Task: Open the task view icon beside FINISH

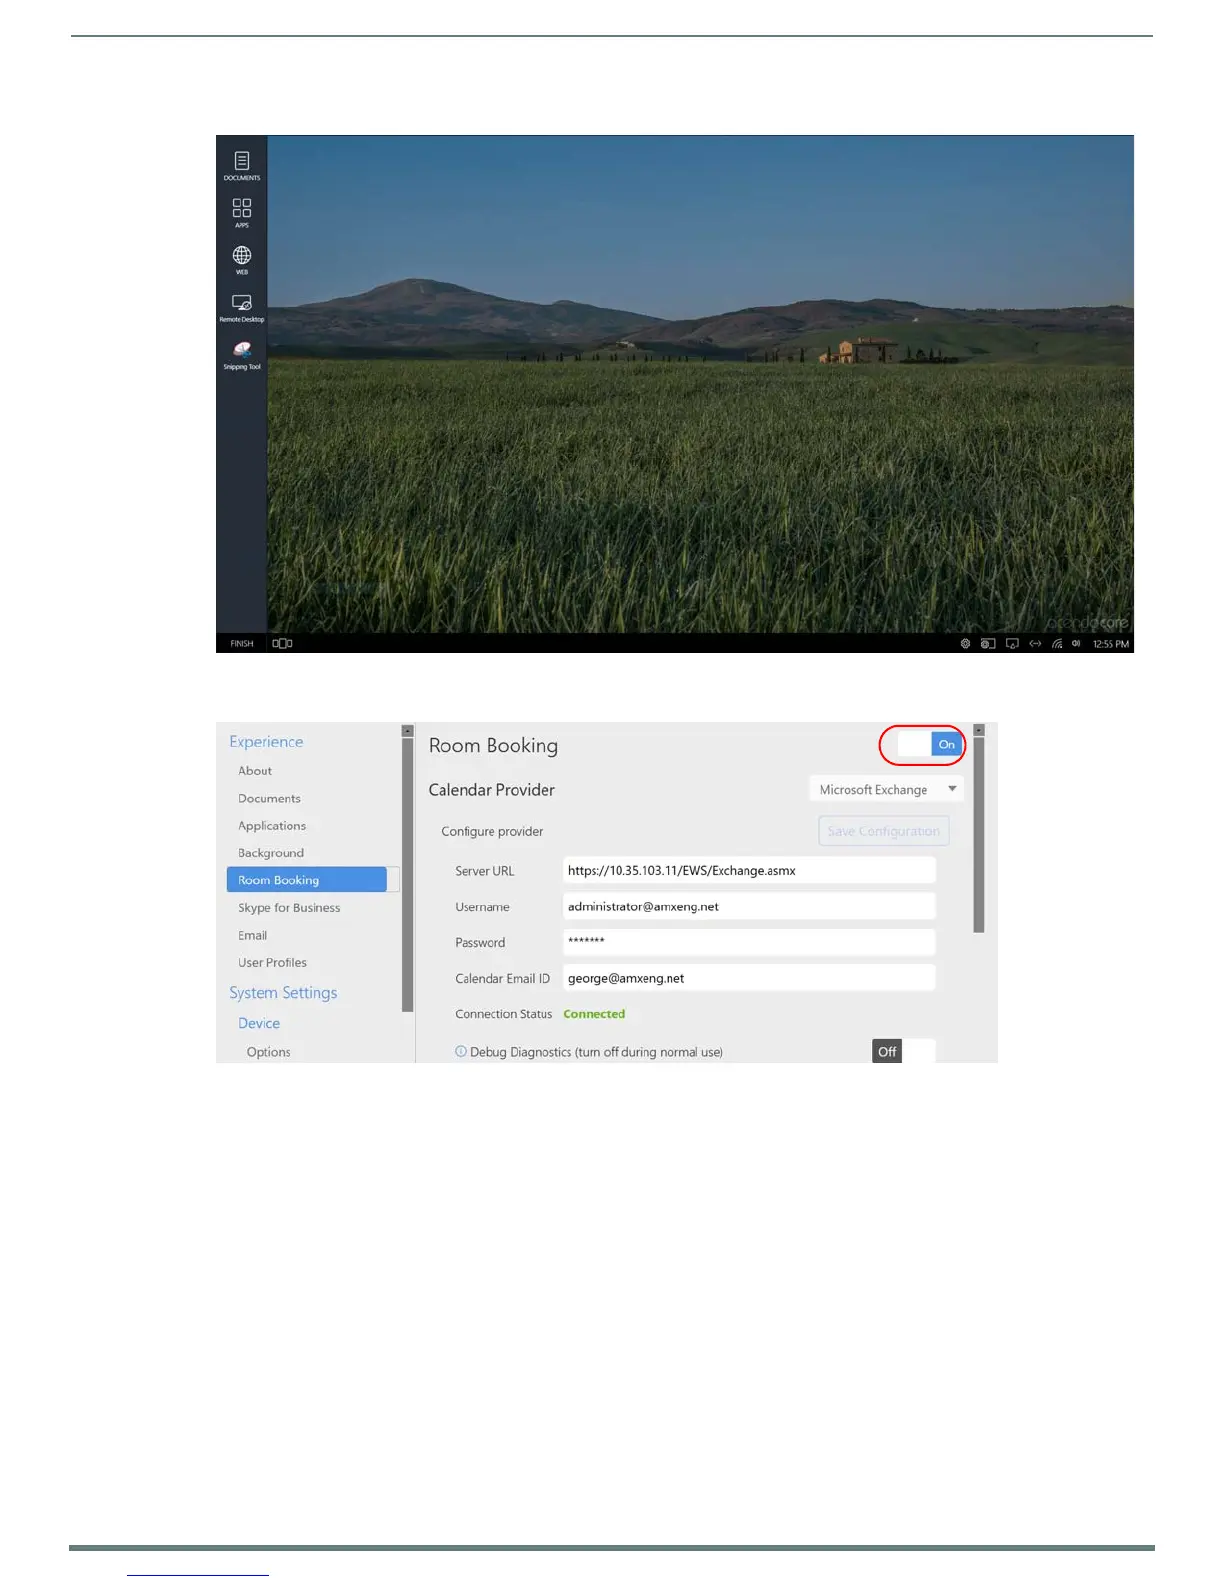Action: coord(282,644)
